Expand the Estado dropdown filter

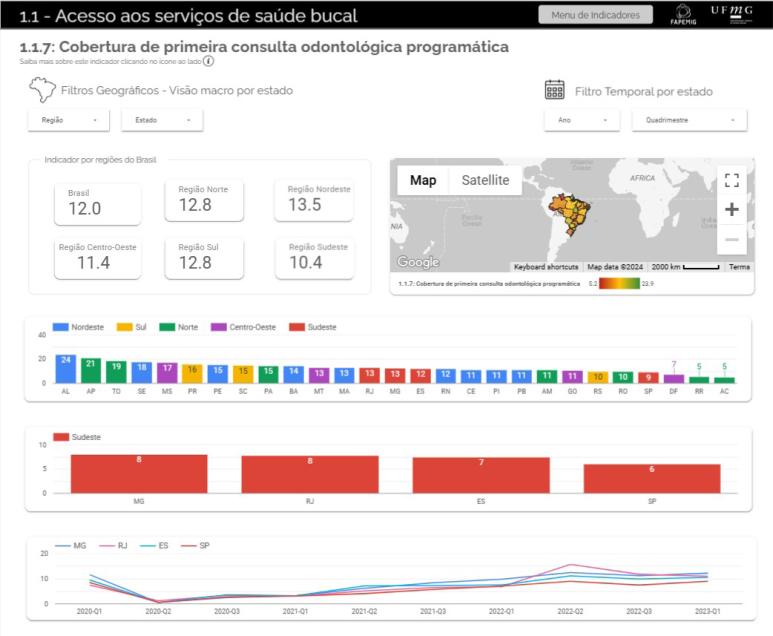point(162,120)
